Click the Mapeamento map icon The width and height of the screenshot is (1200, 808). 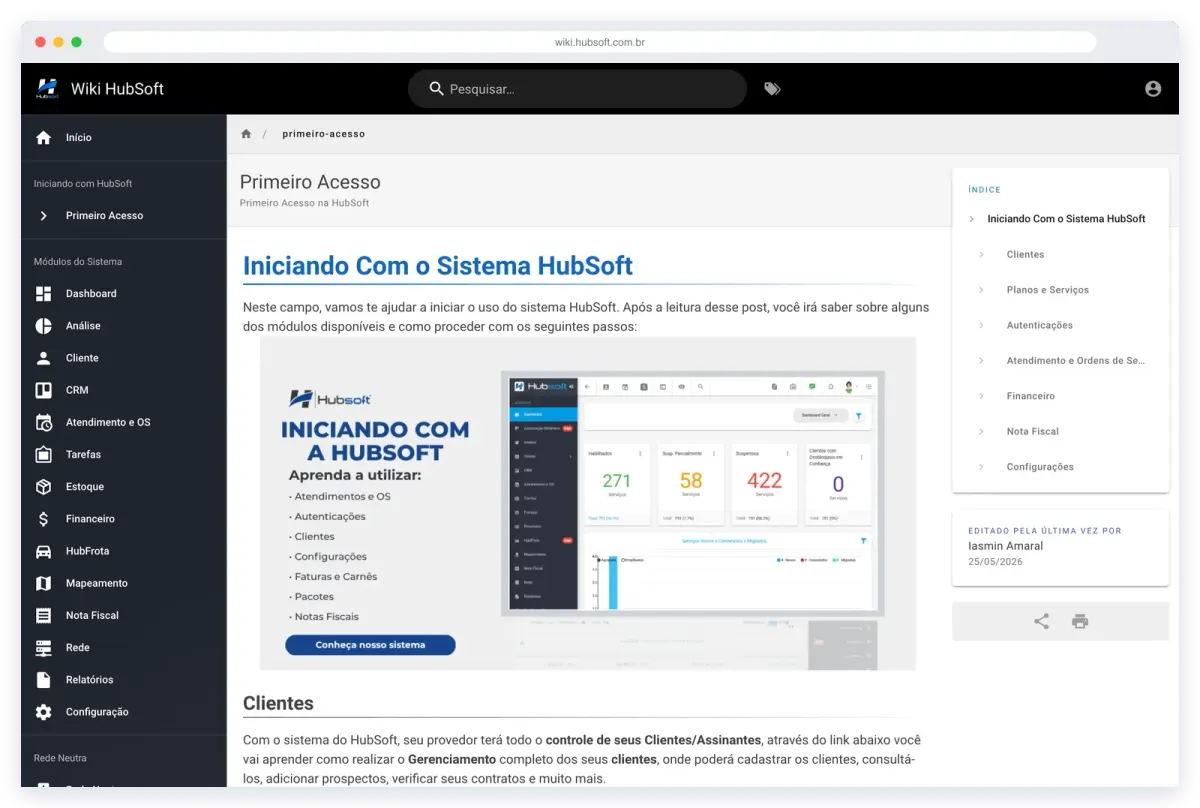(x=43, y=583)
